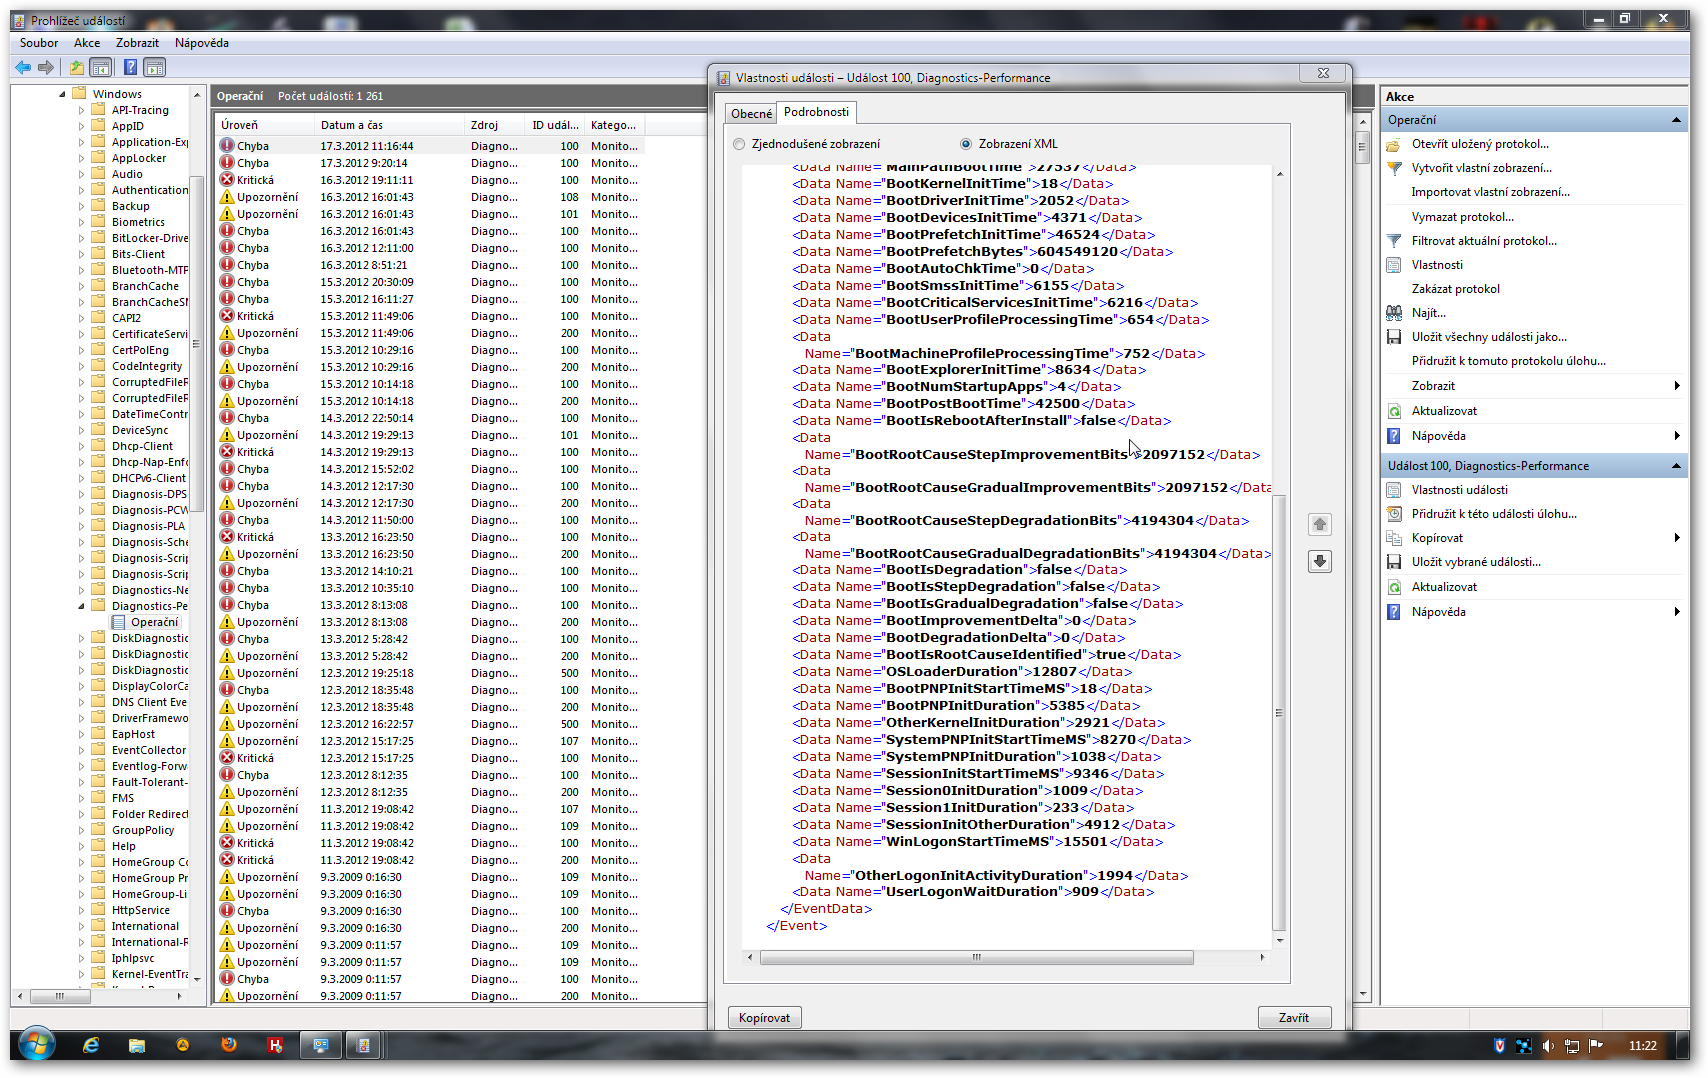Expand the AppLocker tree node

[x=81, y=158]
